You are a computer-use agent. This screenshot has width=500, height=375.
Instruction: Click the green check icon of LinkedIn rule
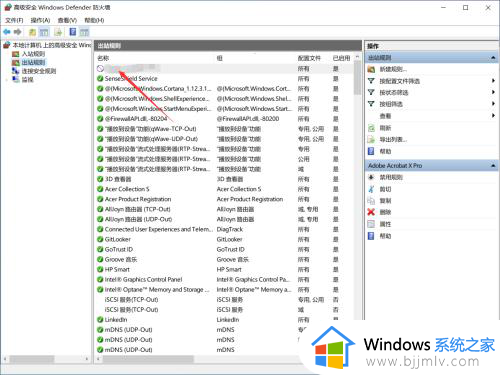100,320
